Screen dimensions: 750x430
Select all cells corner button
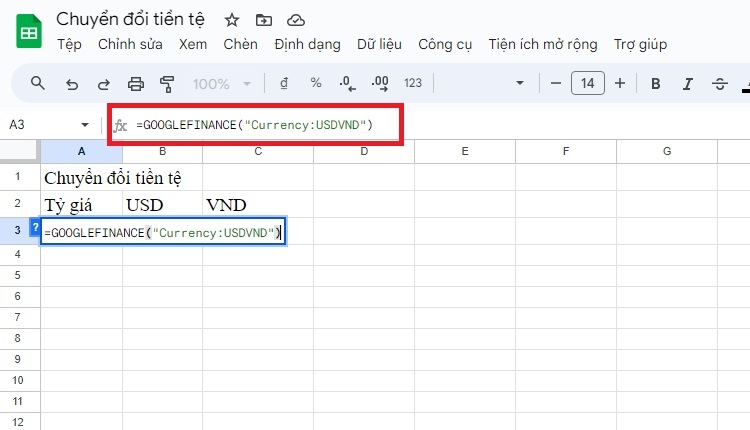click(20, 151)
